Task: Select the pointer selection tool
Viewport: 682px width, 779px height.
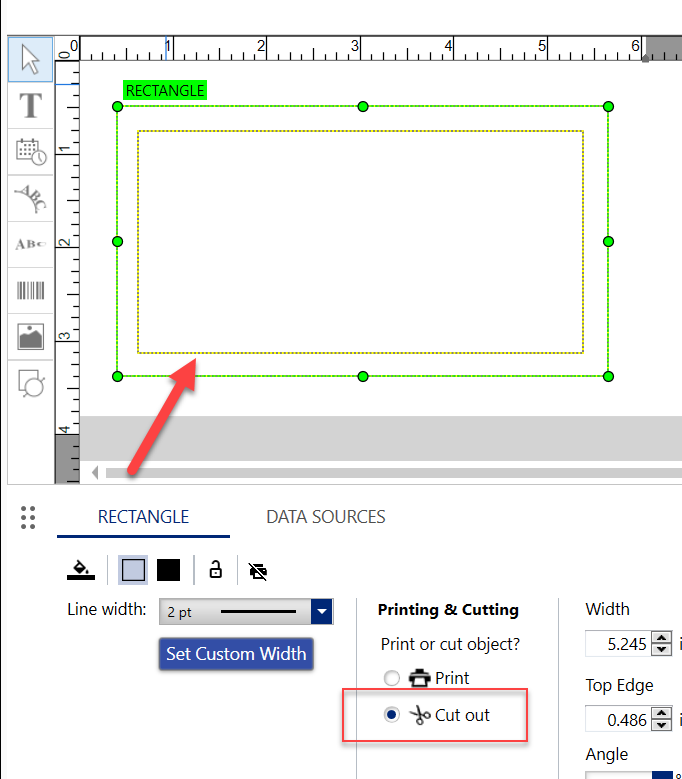Action: (x=31, y=60)
